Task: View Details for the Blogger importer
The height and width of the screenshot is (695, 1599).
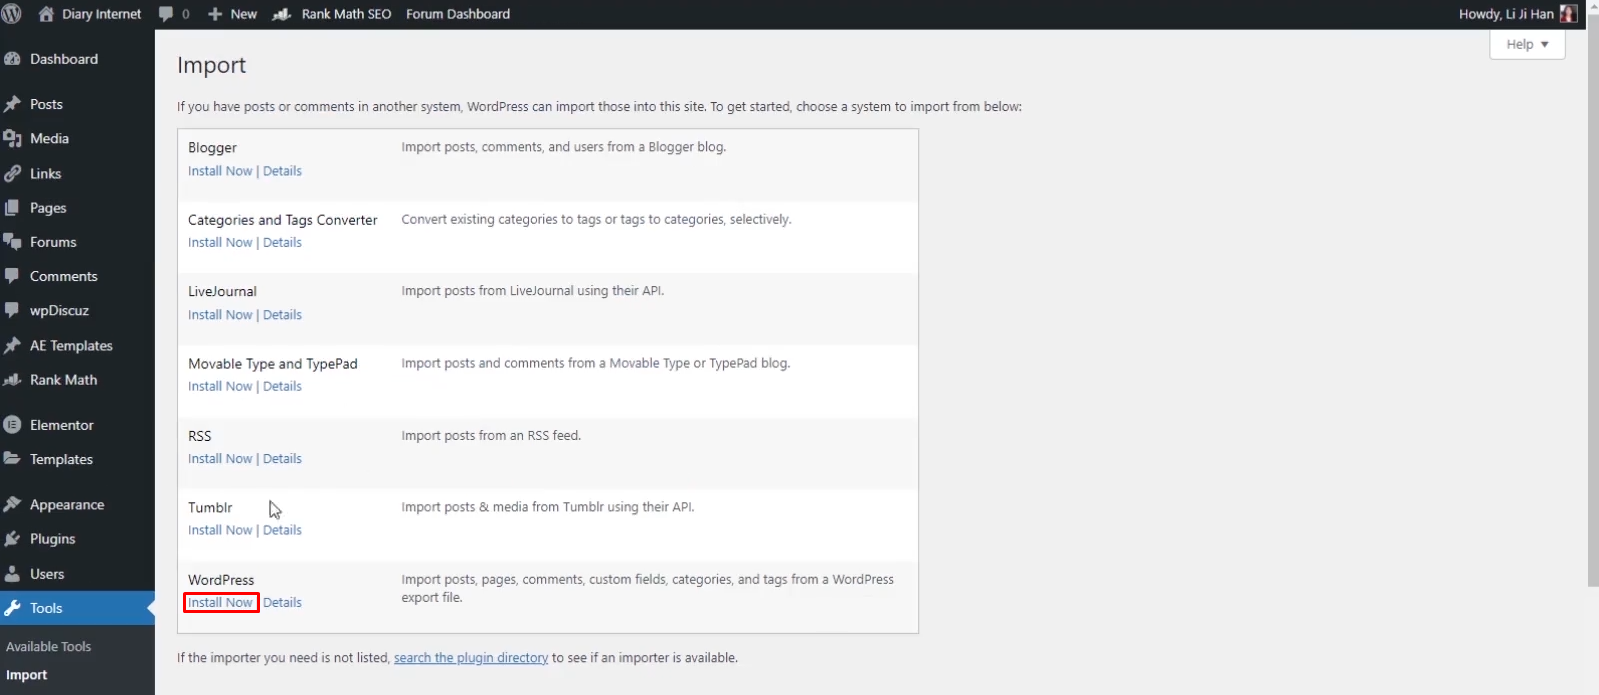Action: [x=282, y=171]
